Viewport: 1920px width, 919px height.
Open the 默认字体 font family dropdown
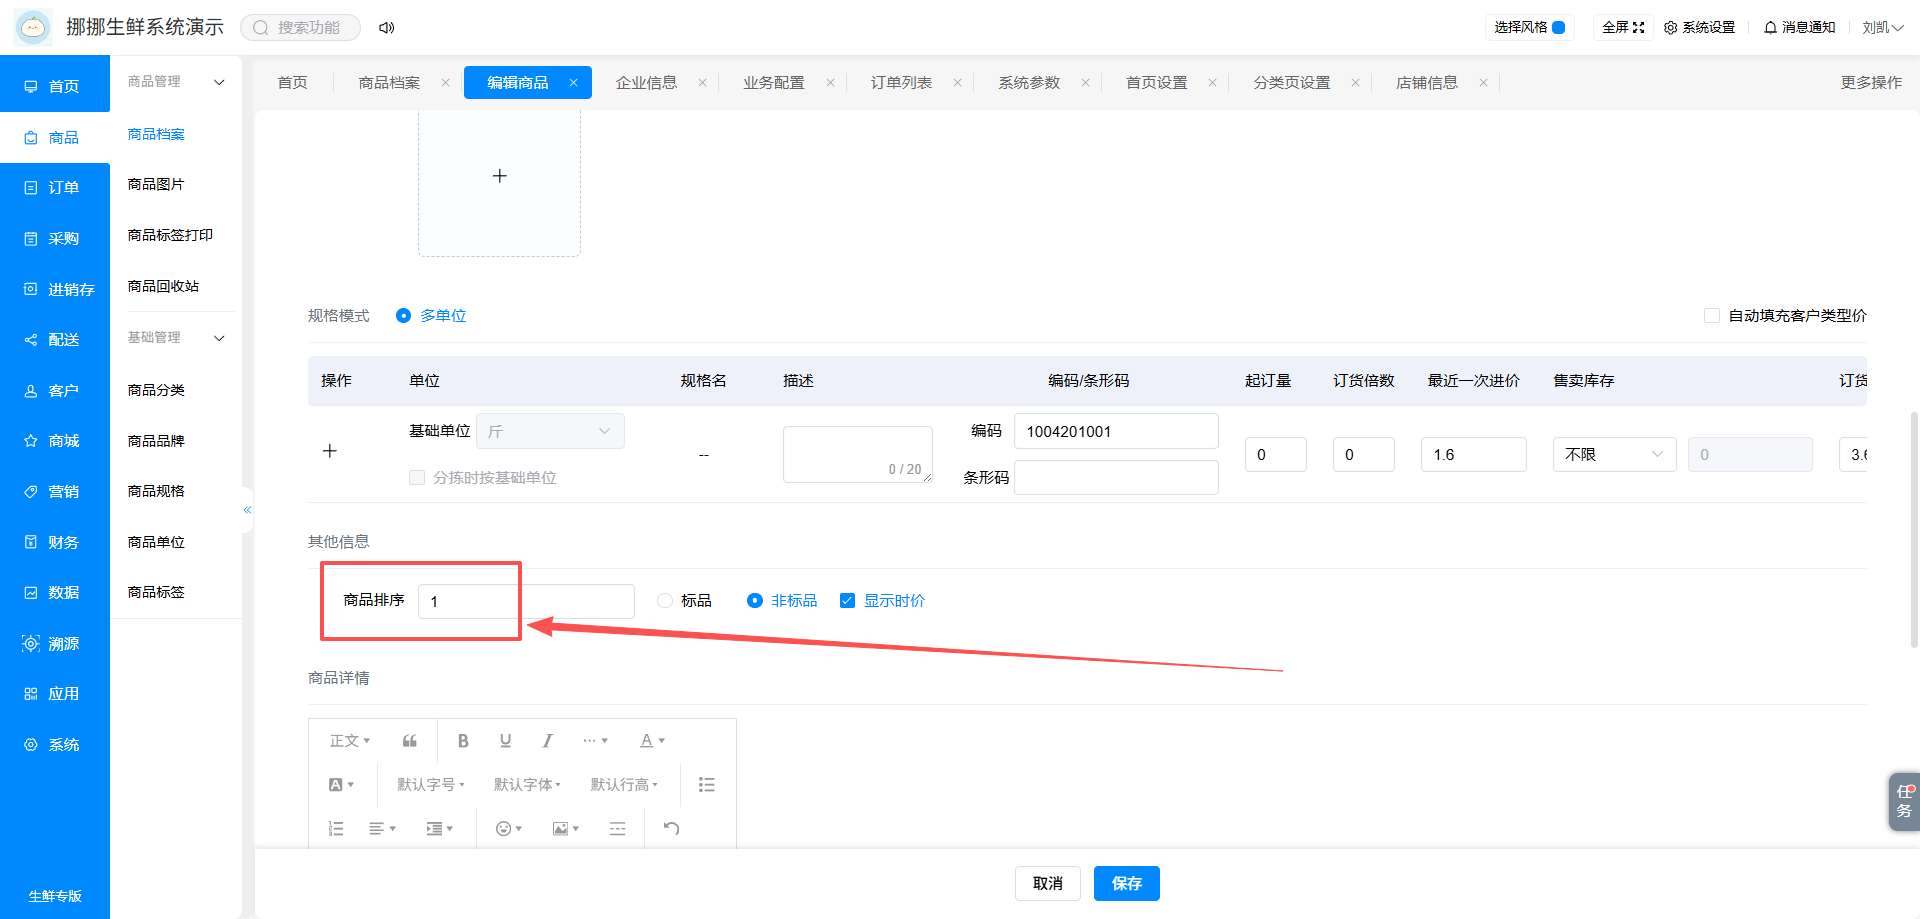(527, 785)
